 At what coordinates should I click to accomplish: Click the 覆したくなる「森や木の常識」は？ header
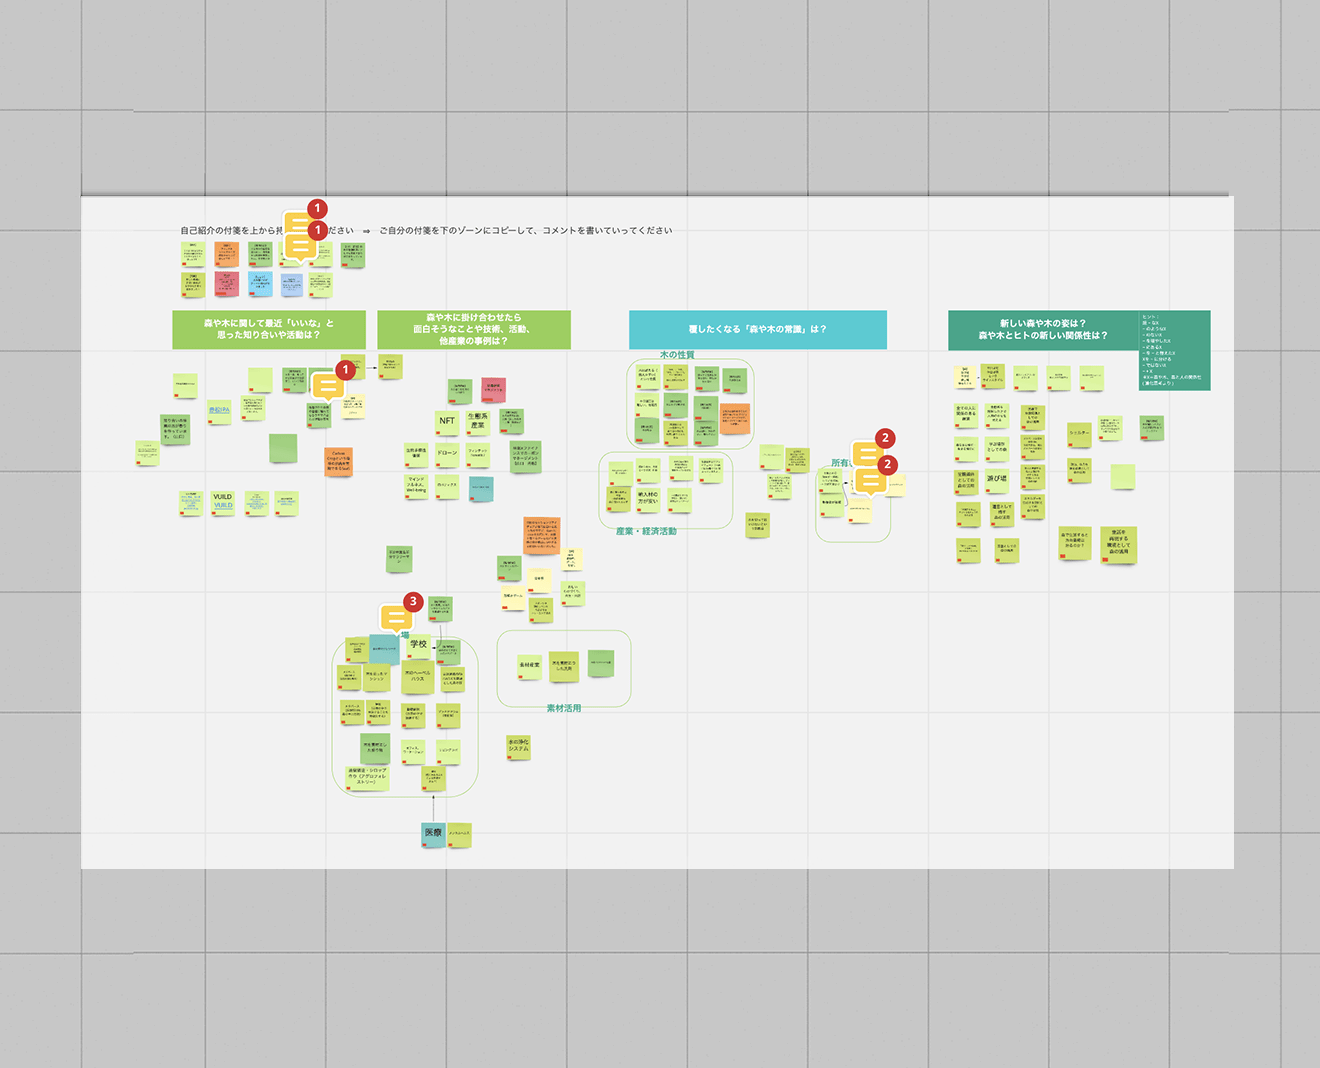pyautogui.click(x=757, y=329)
